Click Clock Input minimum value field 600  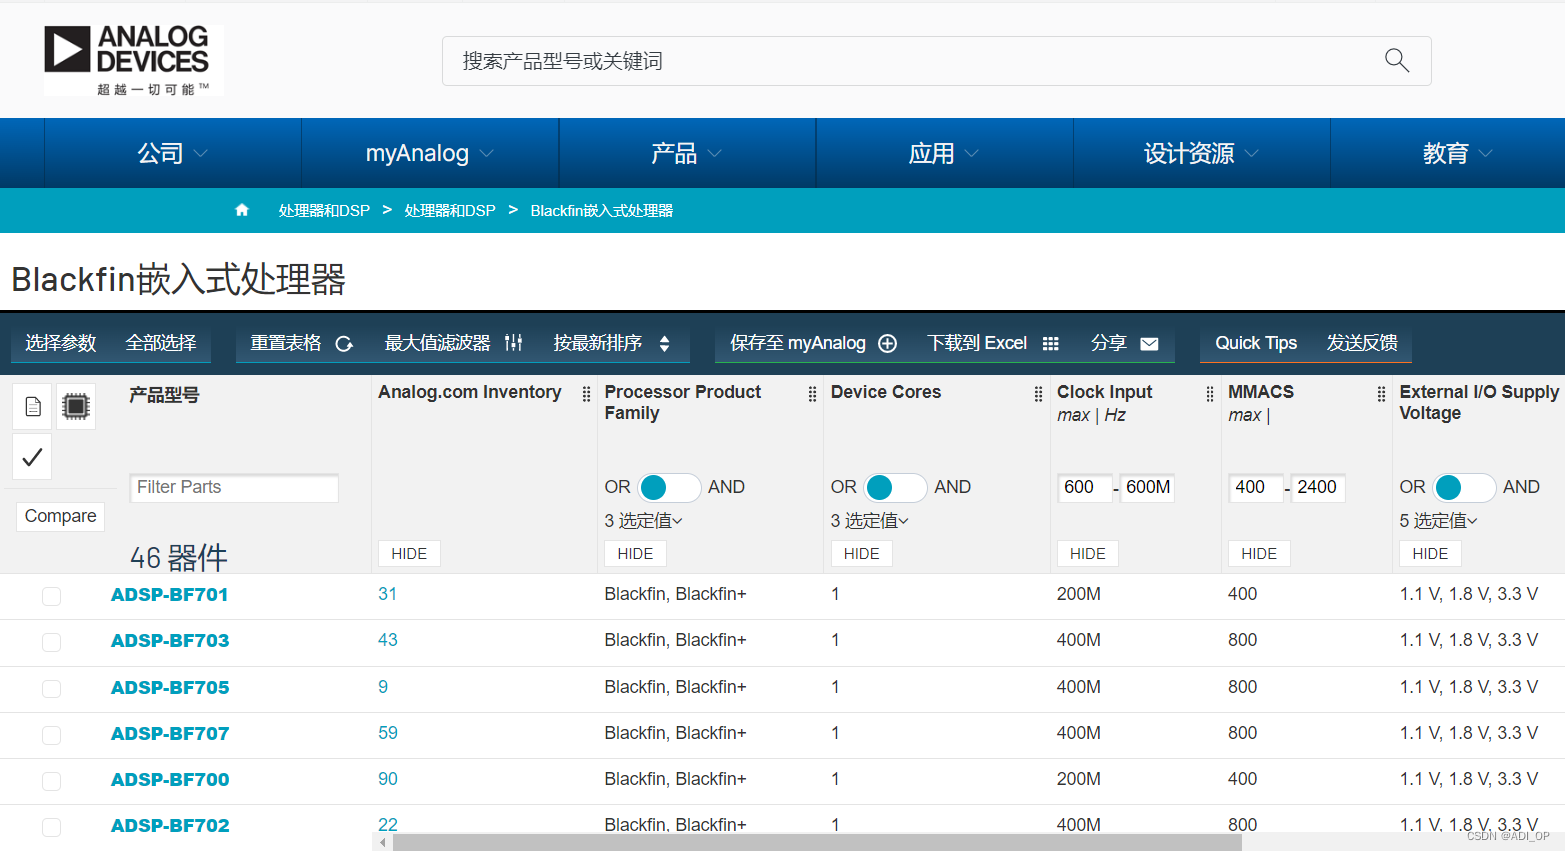[x=1085, y=487]
